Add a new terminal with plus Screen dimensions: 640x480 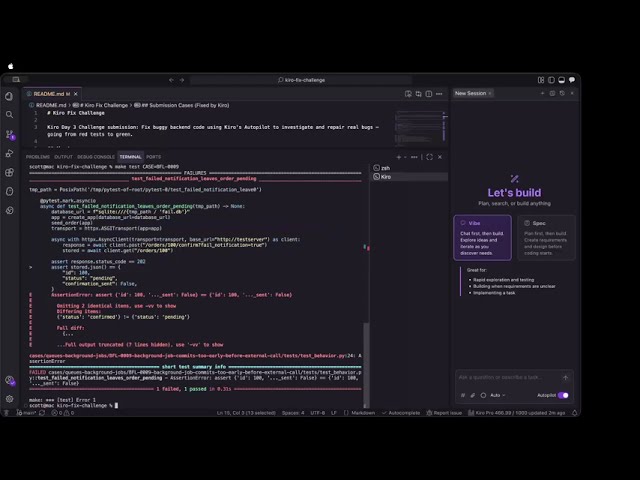click(398, 157)
